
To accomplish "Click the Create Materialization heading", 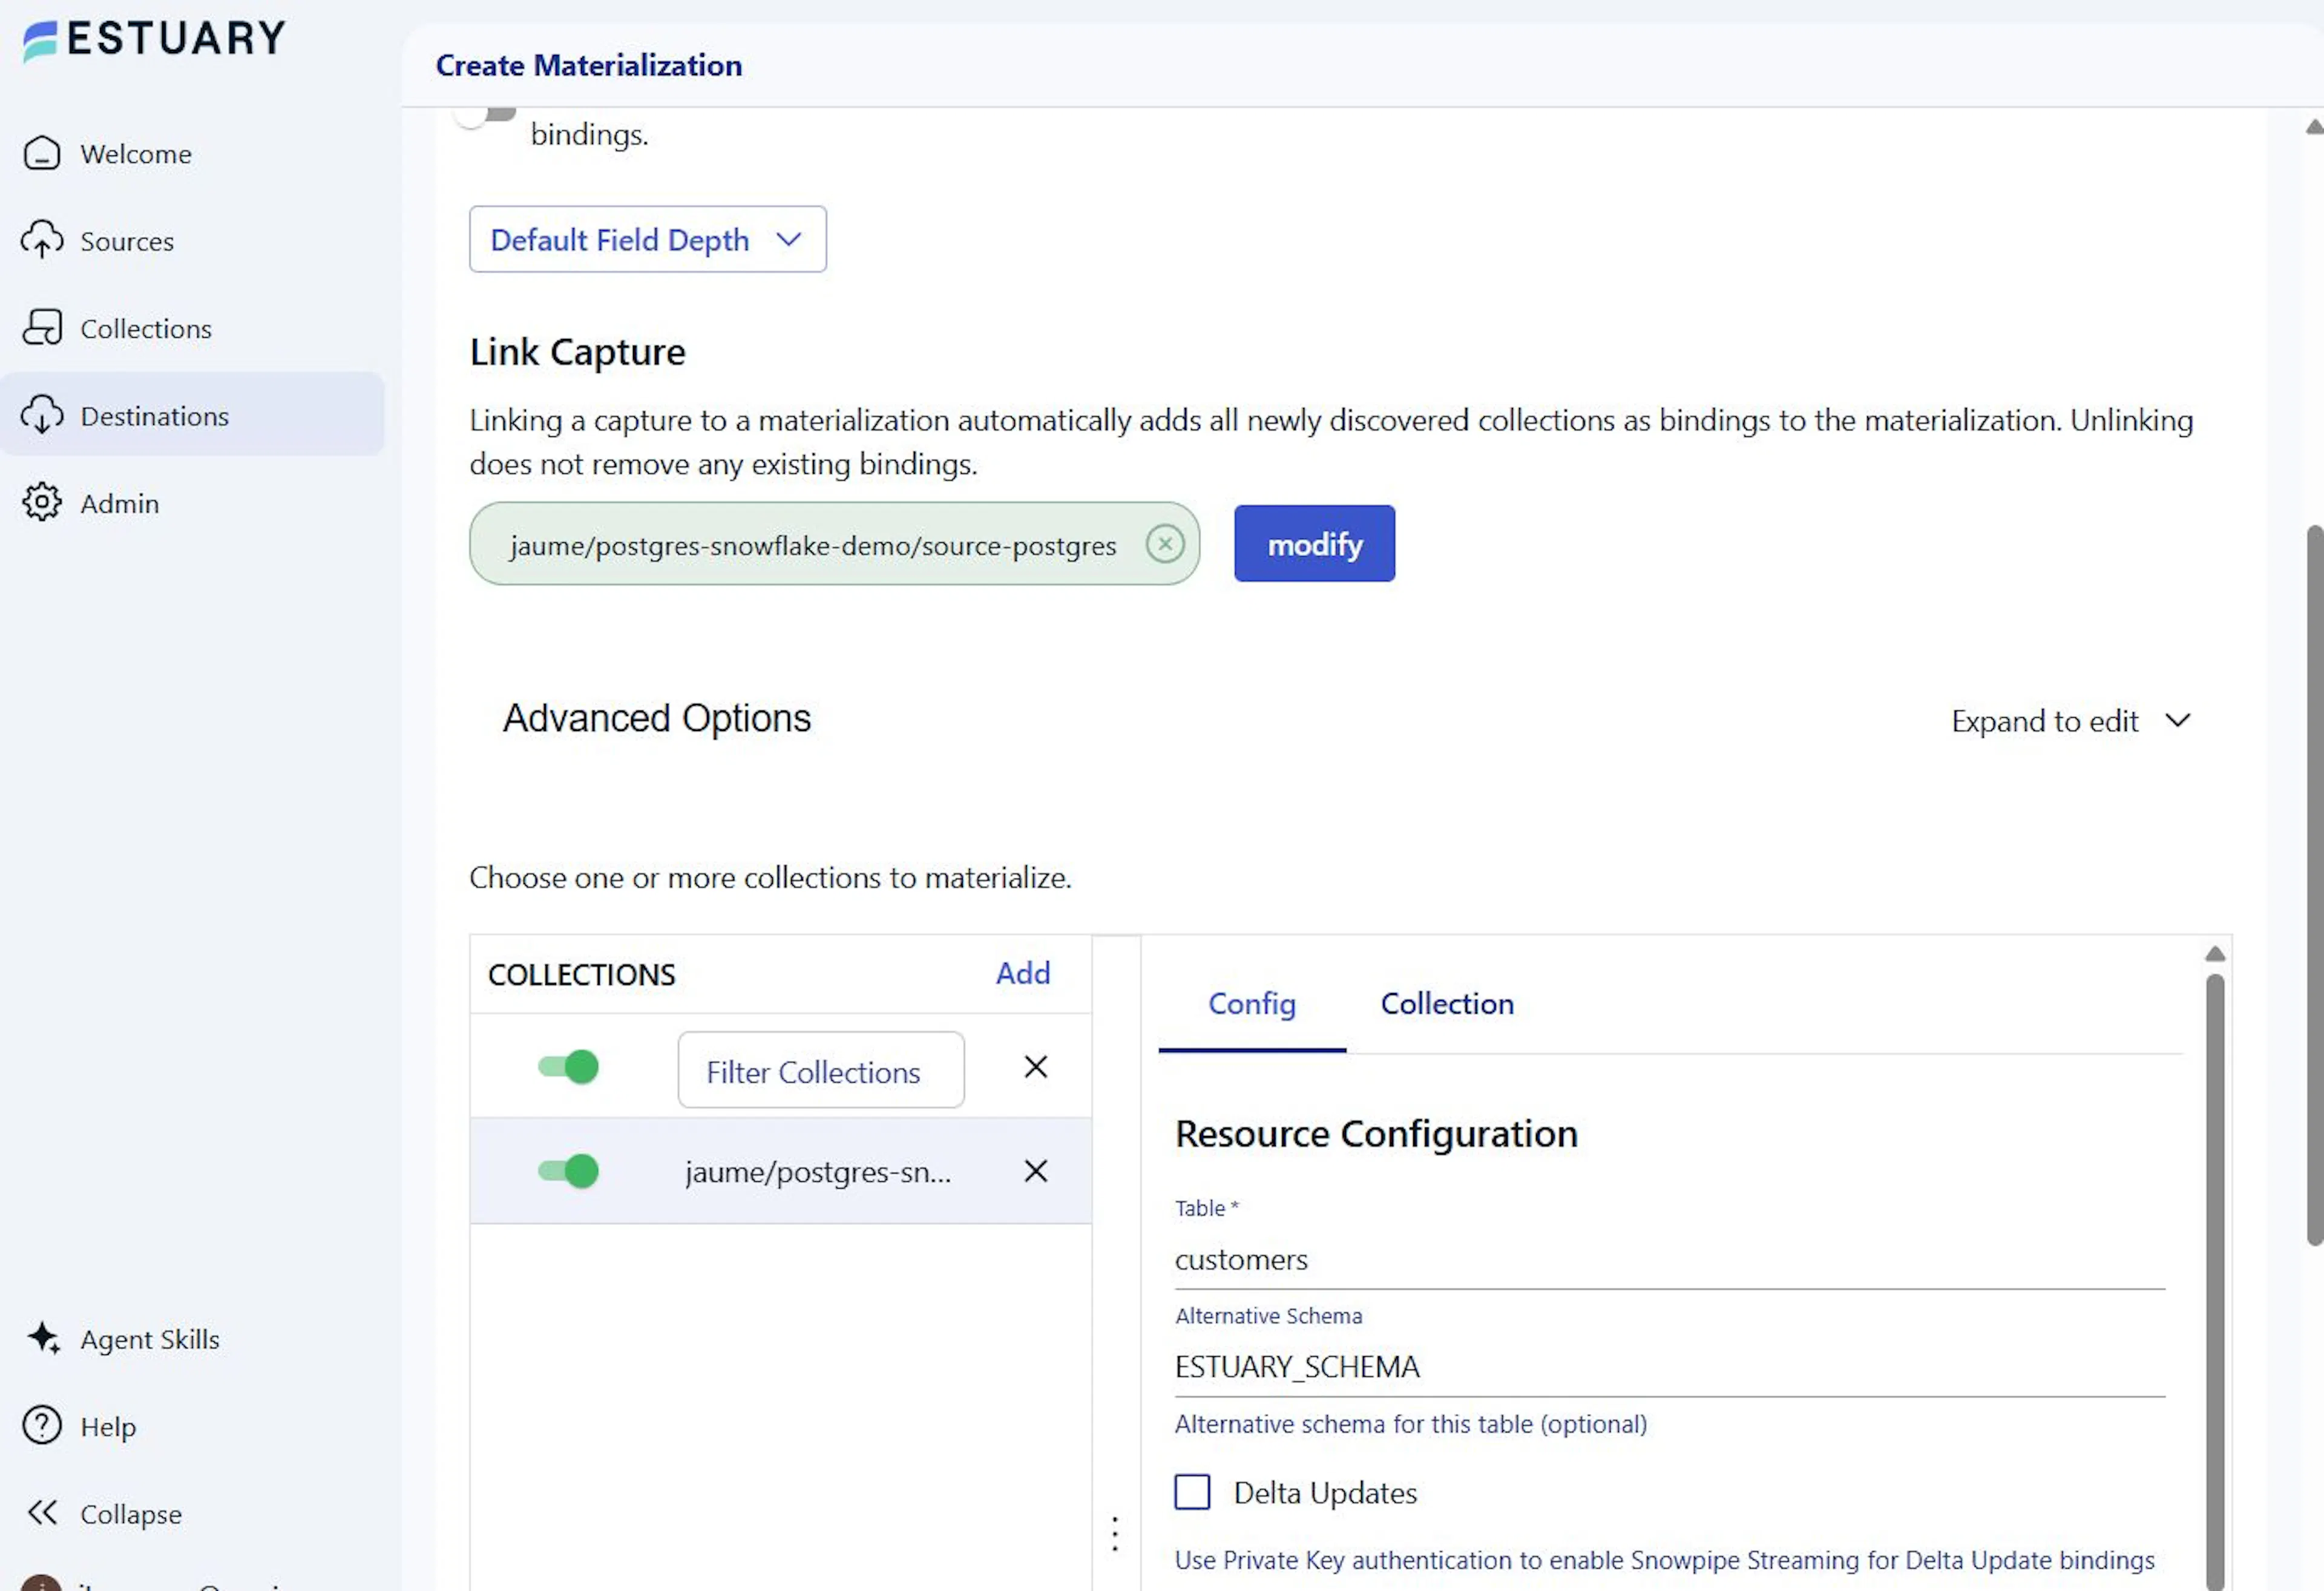I will 589,65.
